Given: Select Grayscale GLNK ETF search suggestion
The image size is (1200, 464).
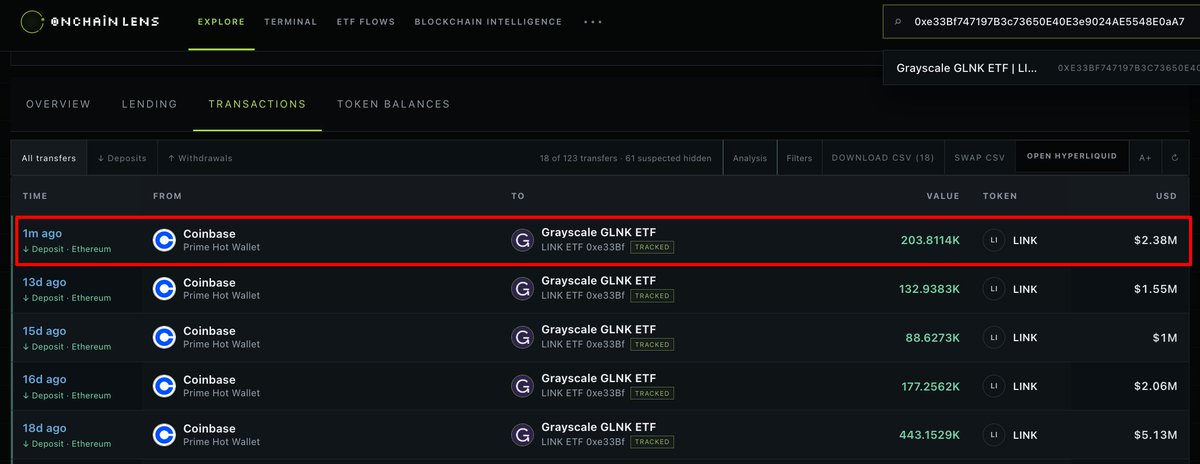Looking at the screenshot, I should click(1041, 68).
